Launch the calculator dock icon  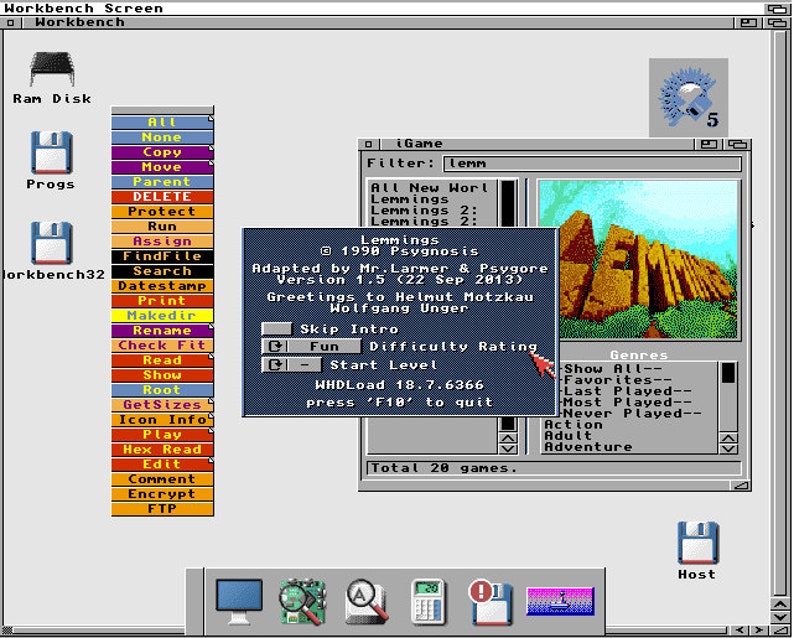click(x=428, y=602)
